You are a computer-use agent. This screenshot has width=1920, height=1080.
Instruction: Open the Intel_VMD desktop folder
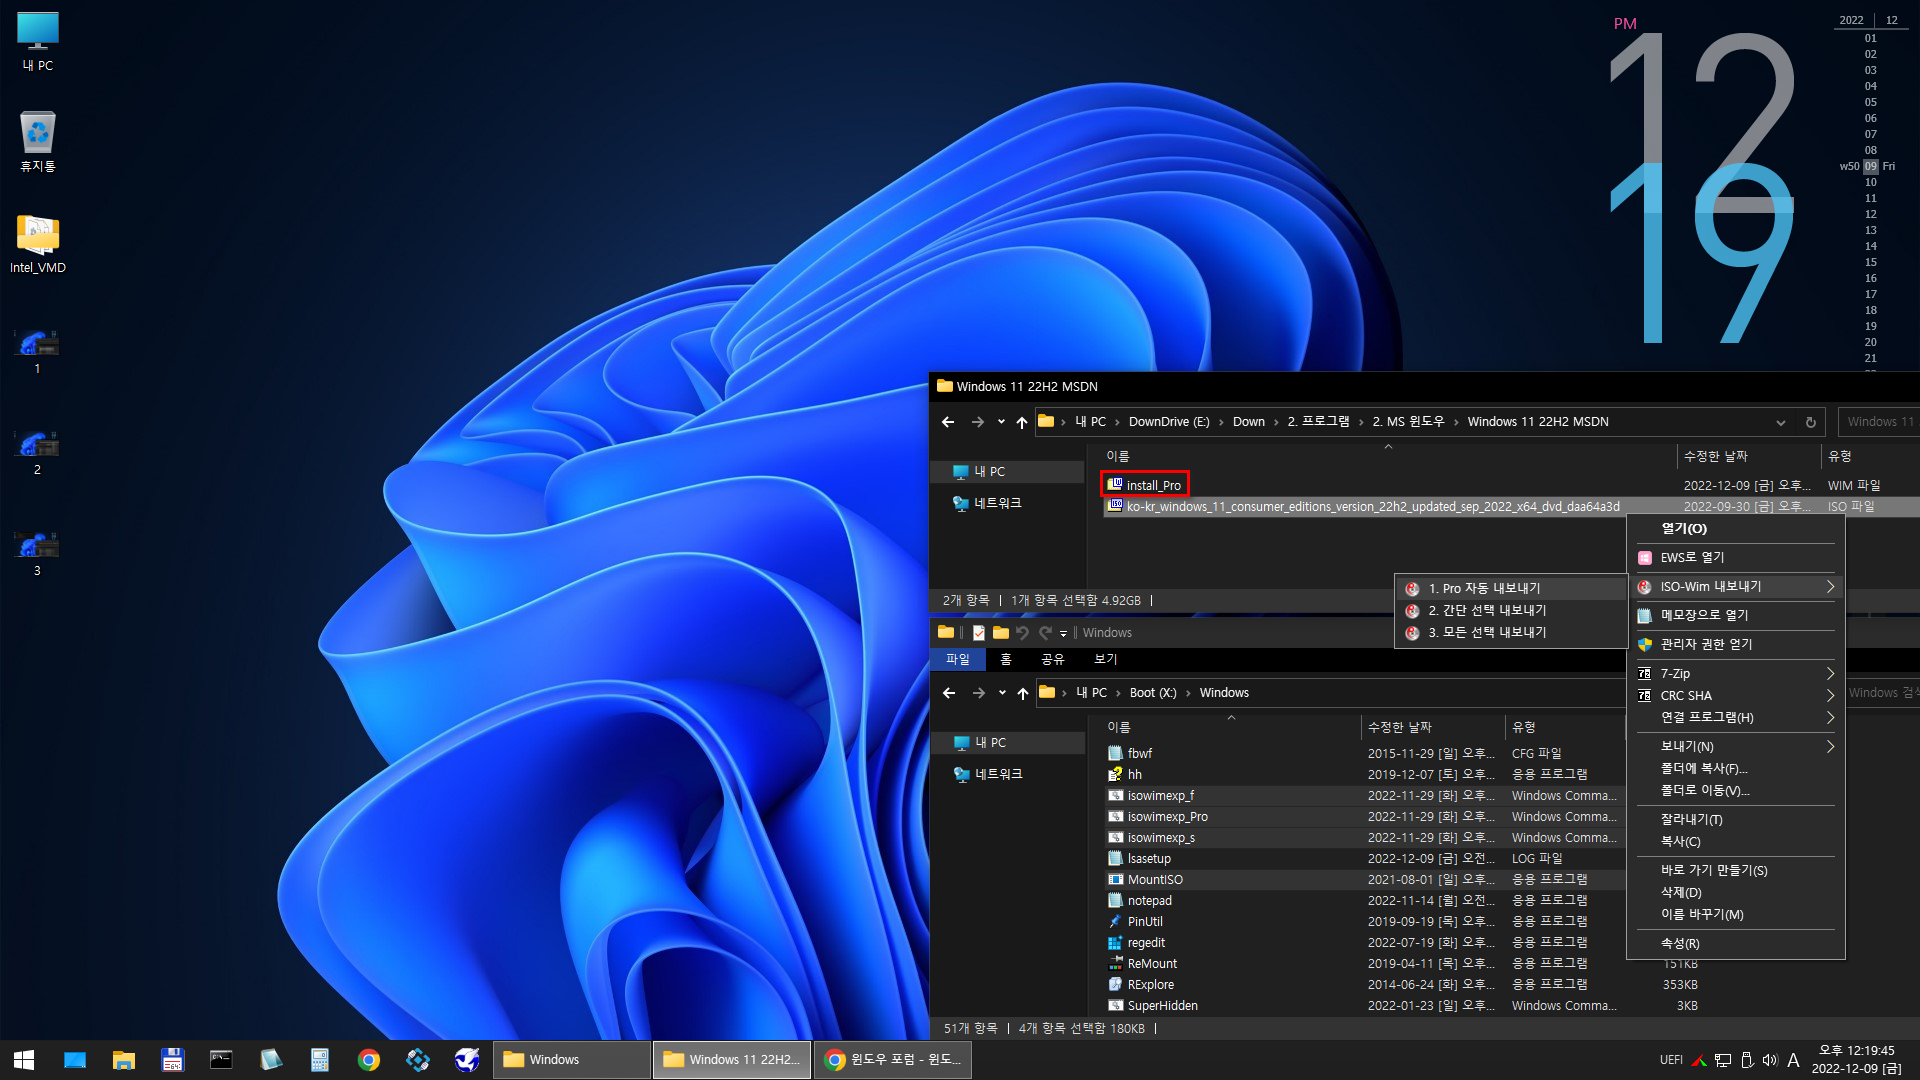click(x=38, y=245)
